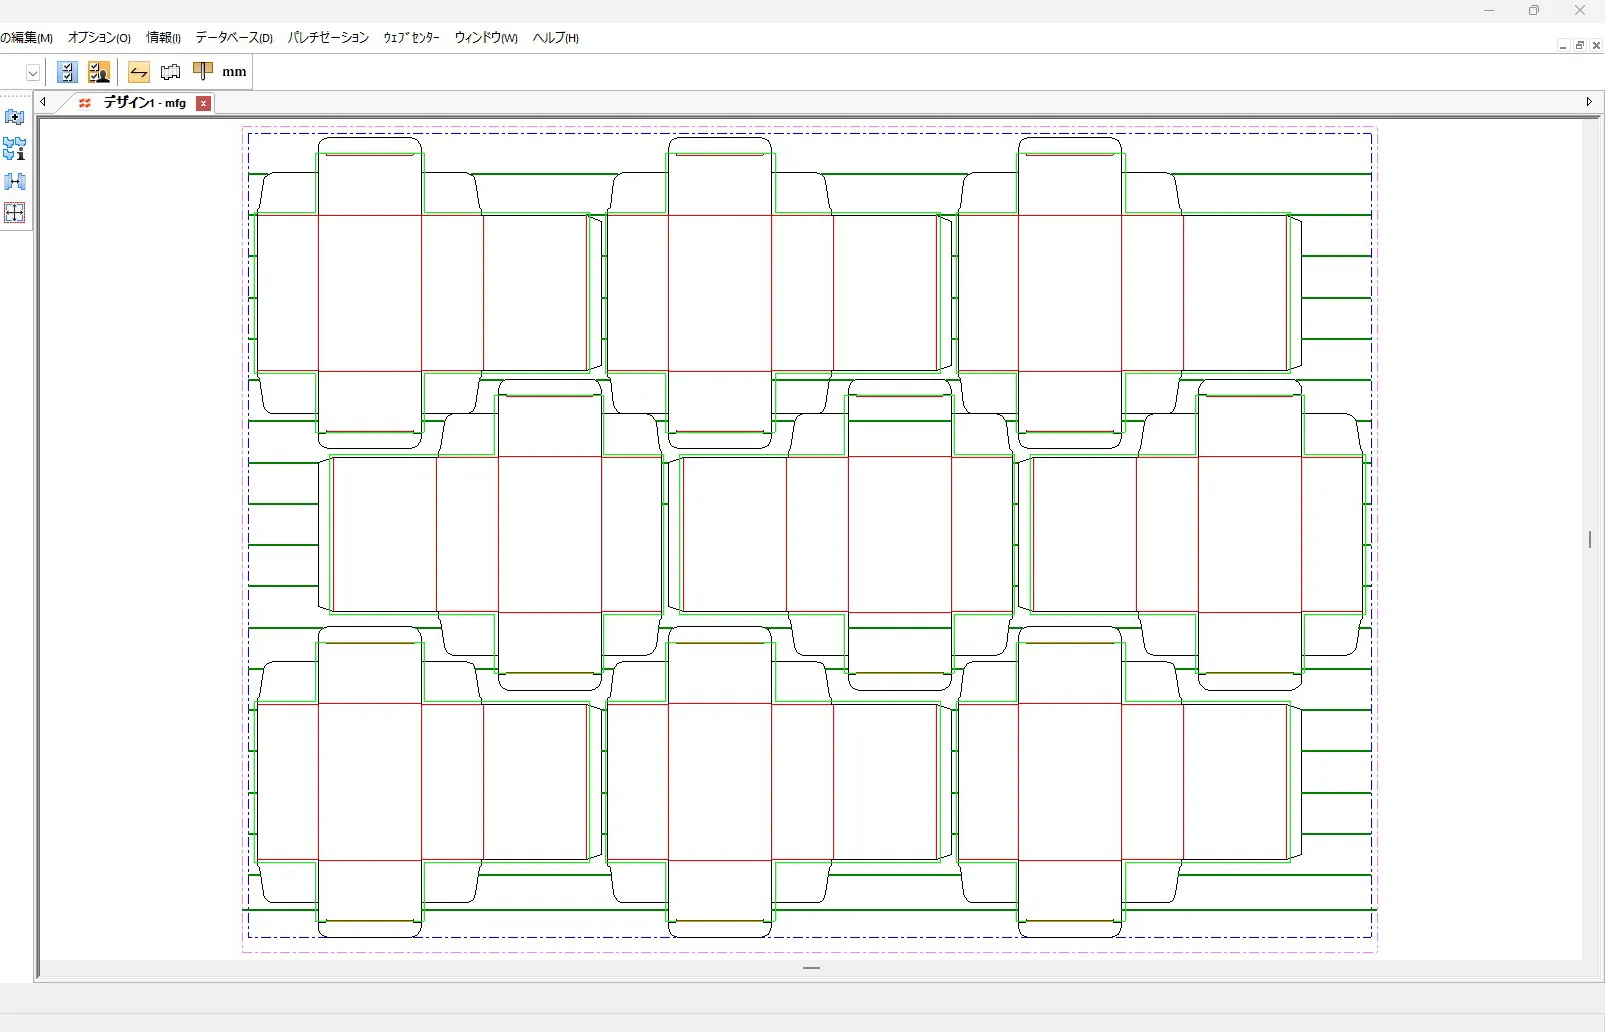Open the ヘルプ menu
This screenshot has height=1032, width=1605.
[x=554, y=37]
